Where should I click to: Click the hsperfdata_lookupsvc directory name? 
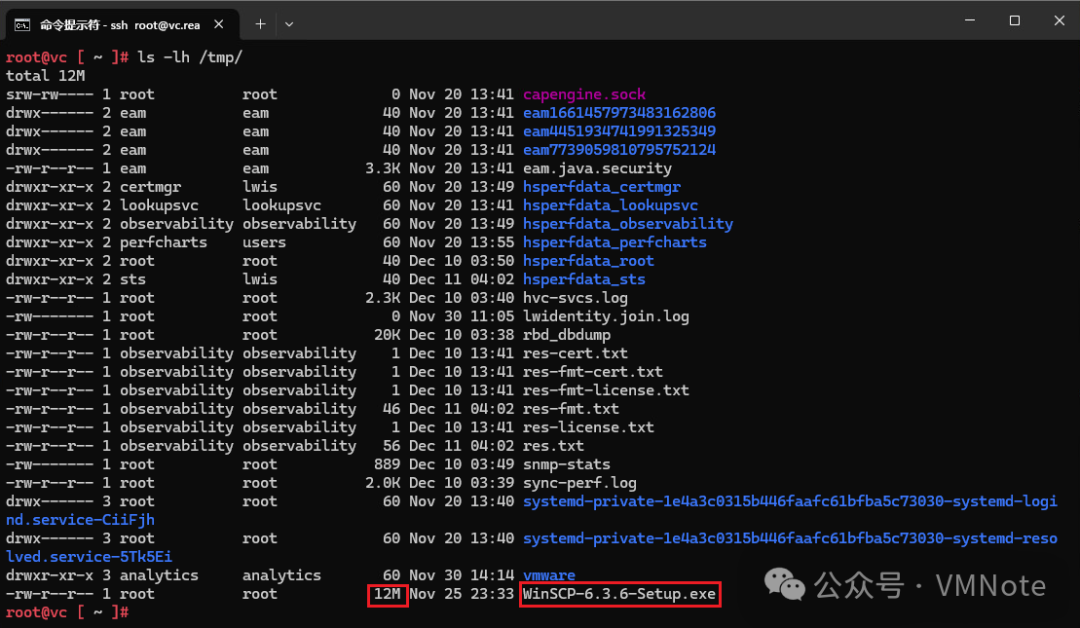click(610, 206)
